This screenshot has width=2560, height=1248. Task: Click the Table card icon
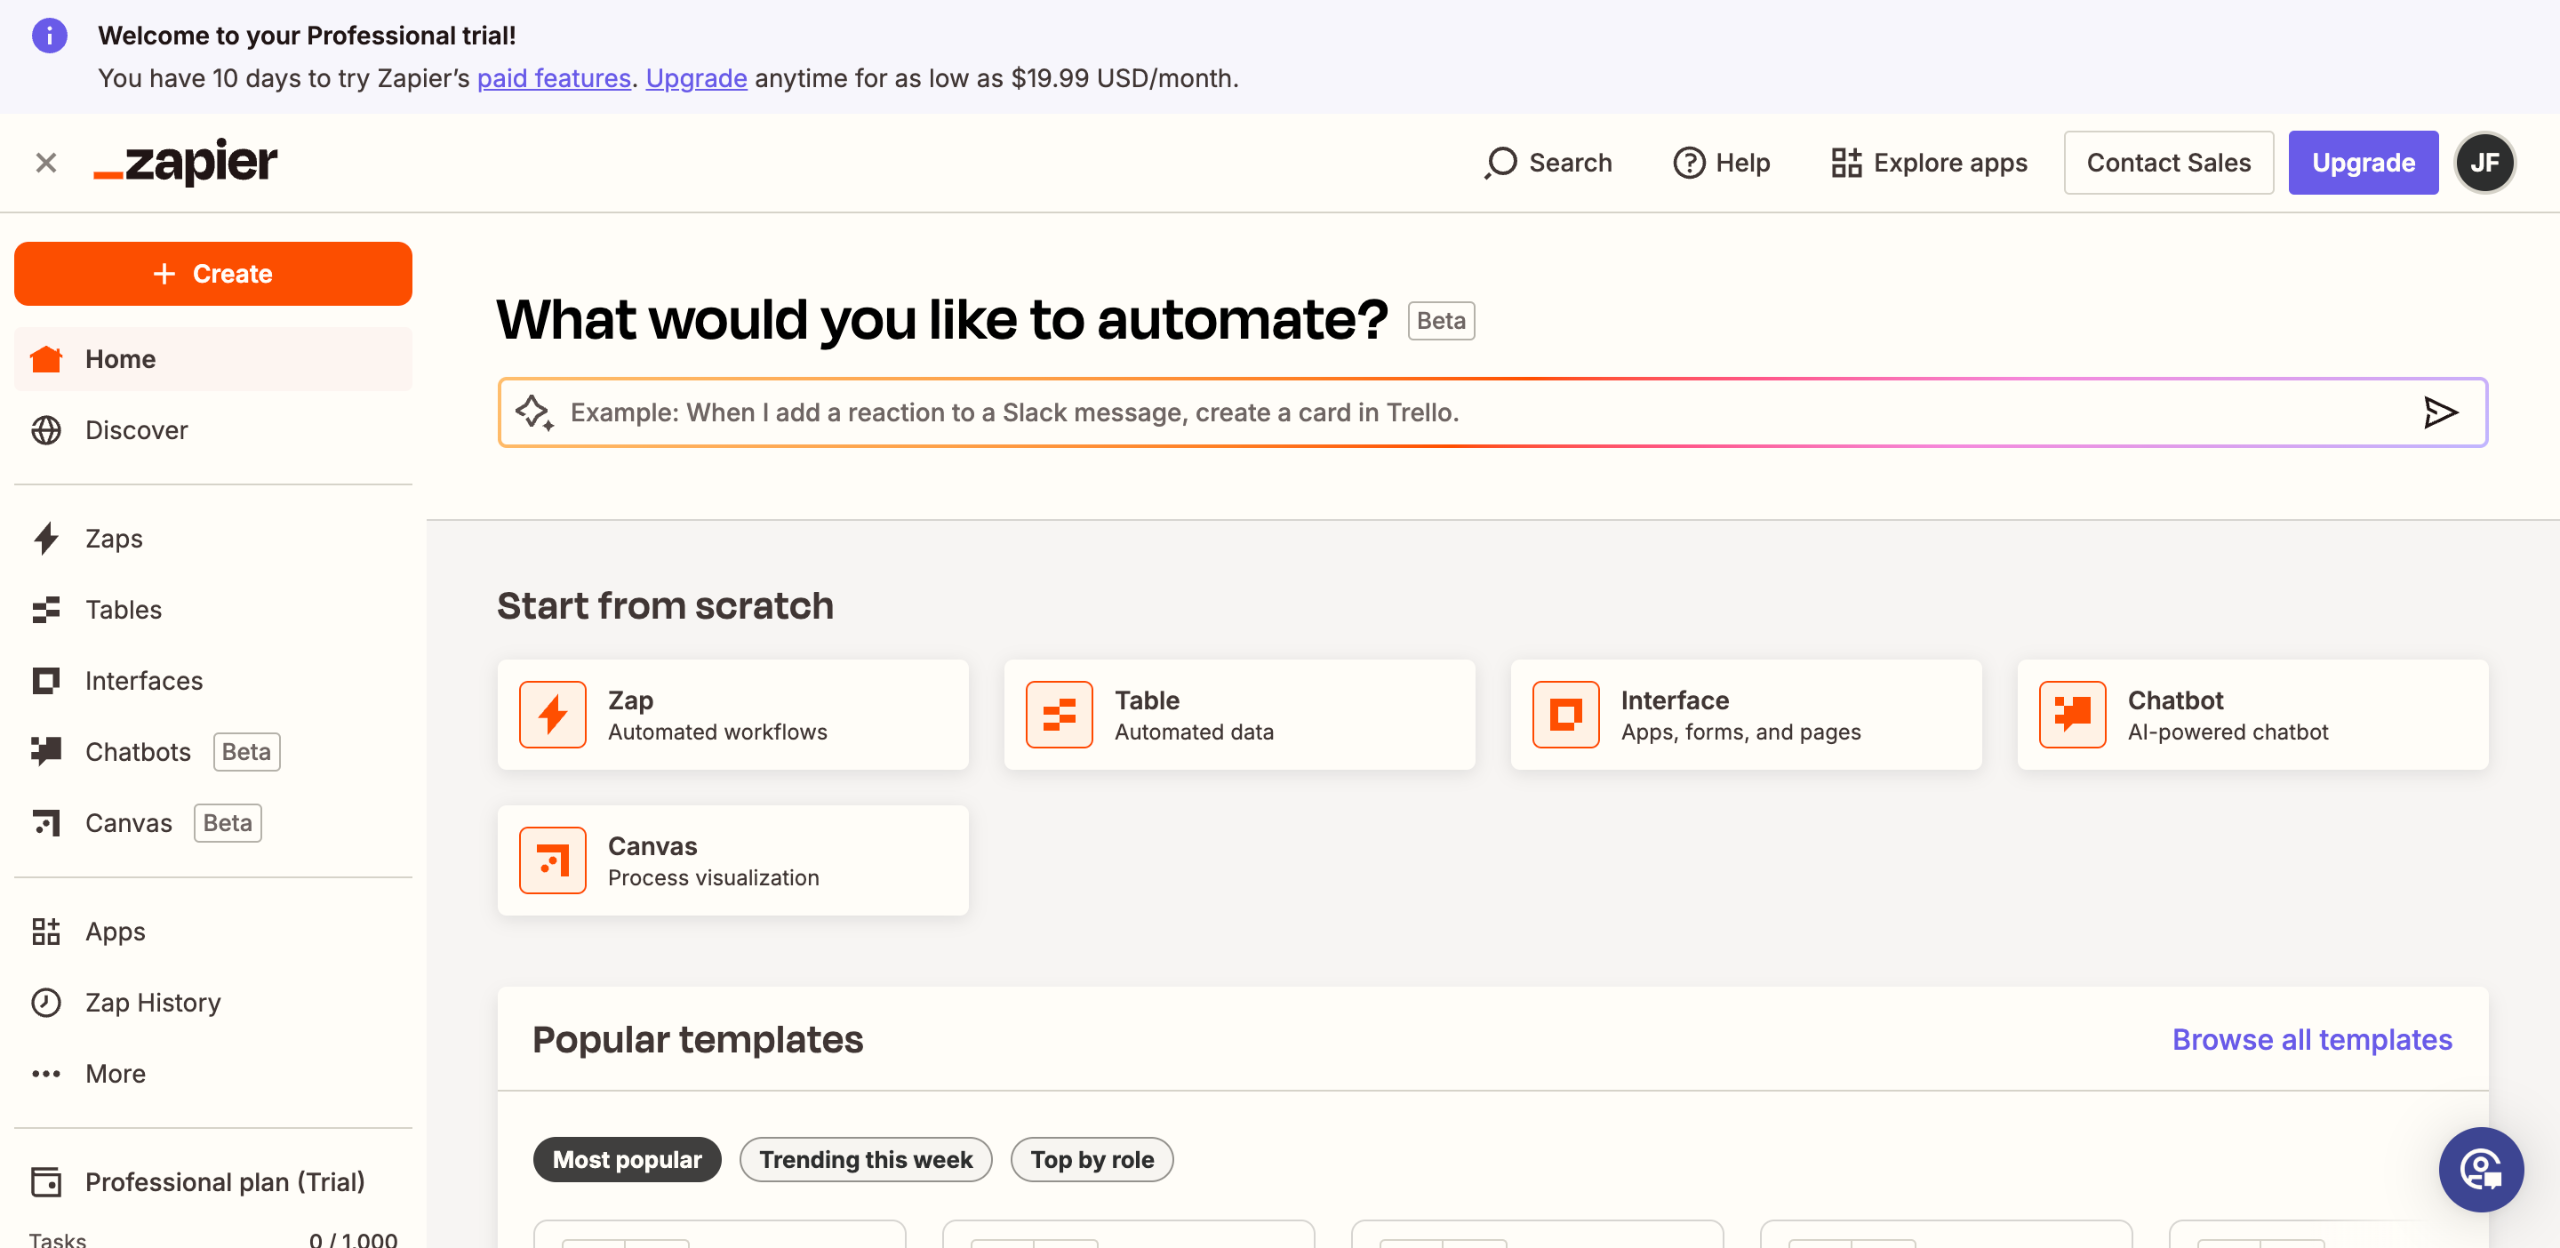pos(1059,715)
